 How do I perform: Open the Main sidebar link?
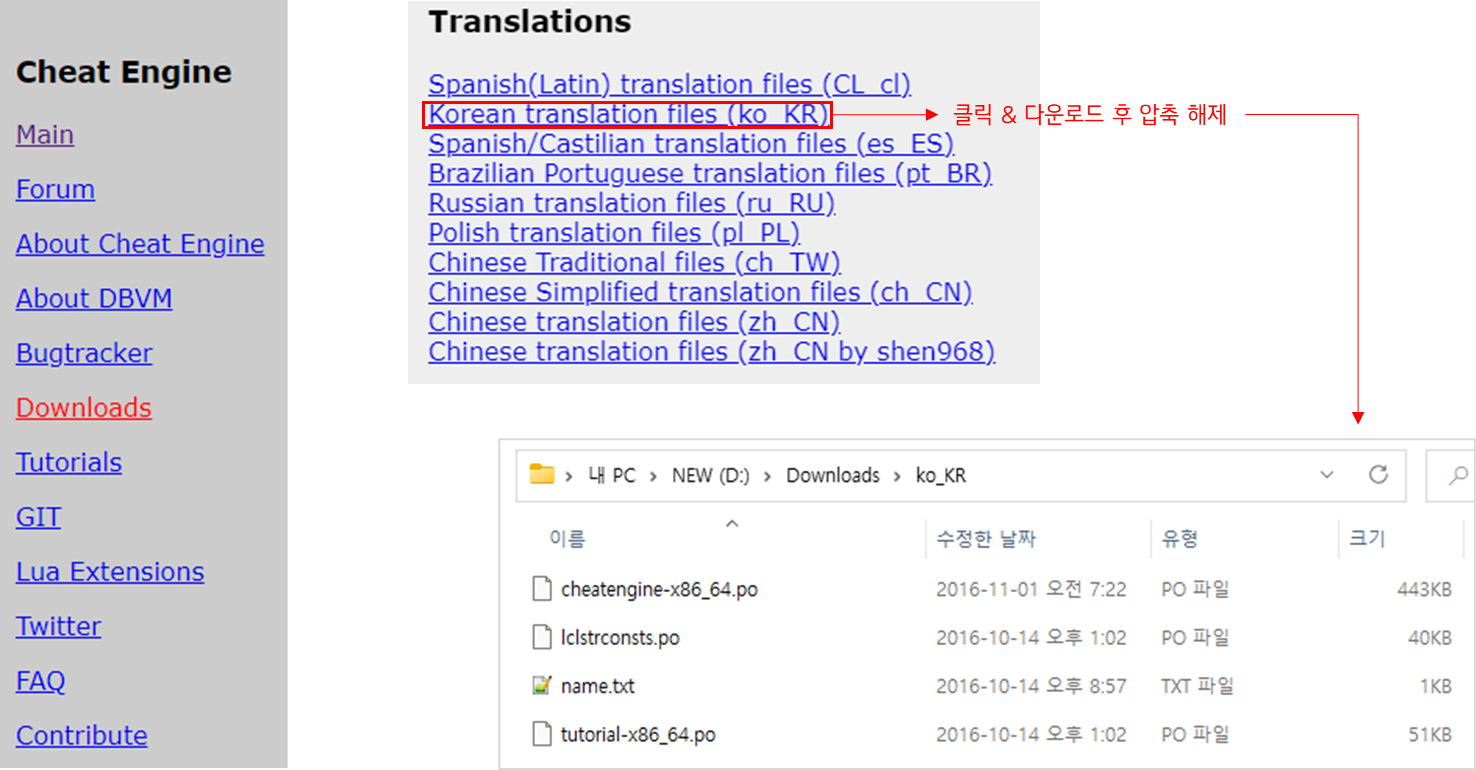[x=45, y=135]
